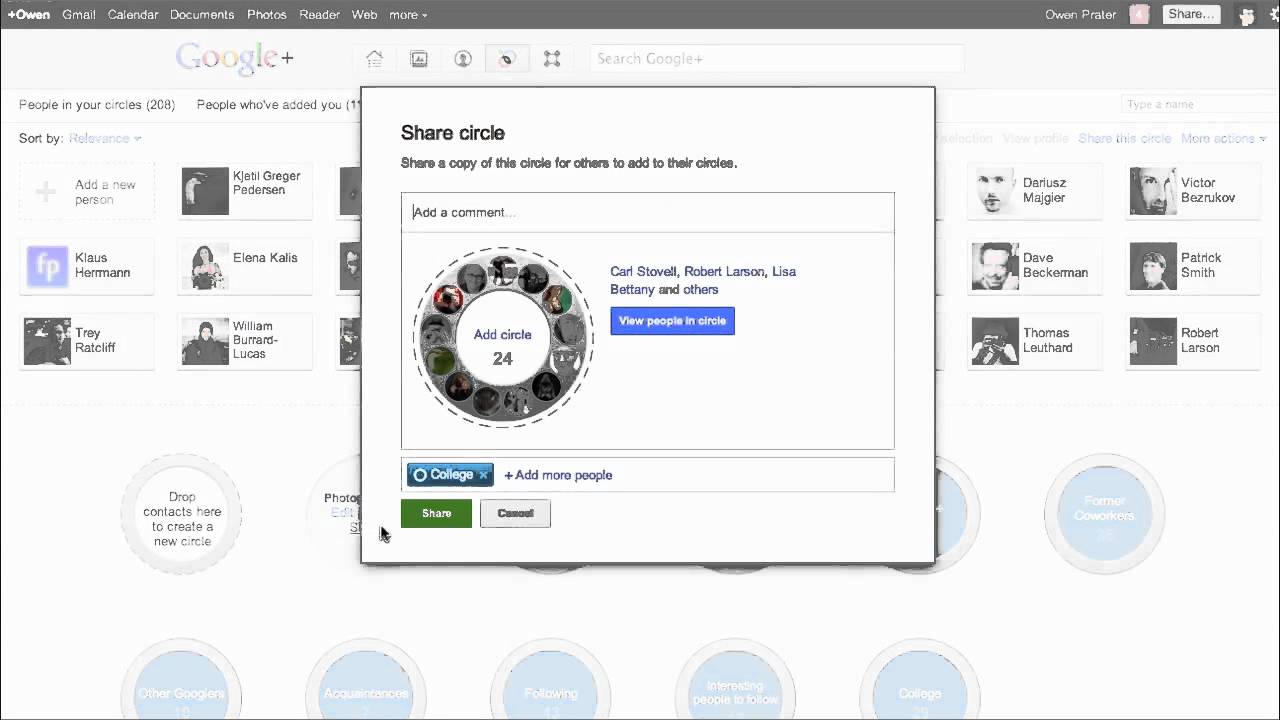The height and width of the screenshot is (720, 1280).
Task: Click the Share… button in top bar
Action: pyautogui.click(x=1191, y=14)
